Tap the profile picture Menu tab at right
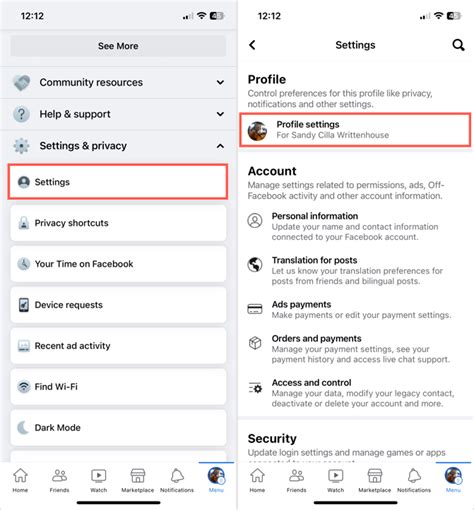 point(453,480)
